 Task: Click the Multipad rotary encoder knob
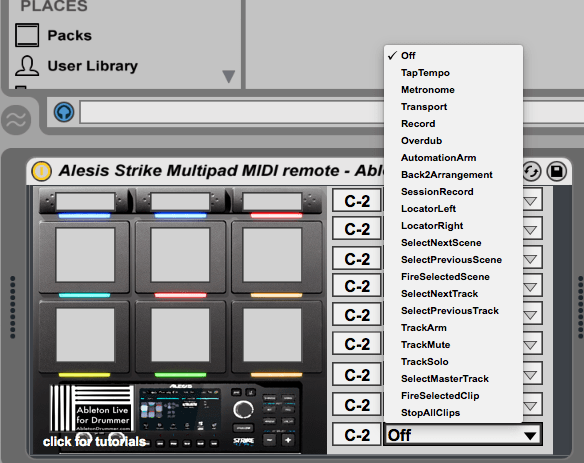click(x=243, y=409)
